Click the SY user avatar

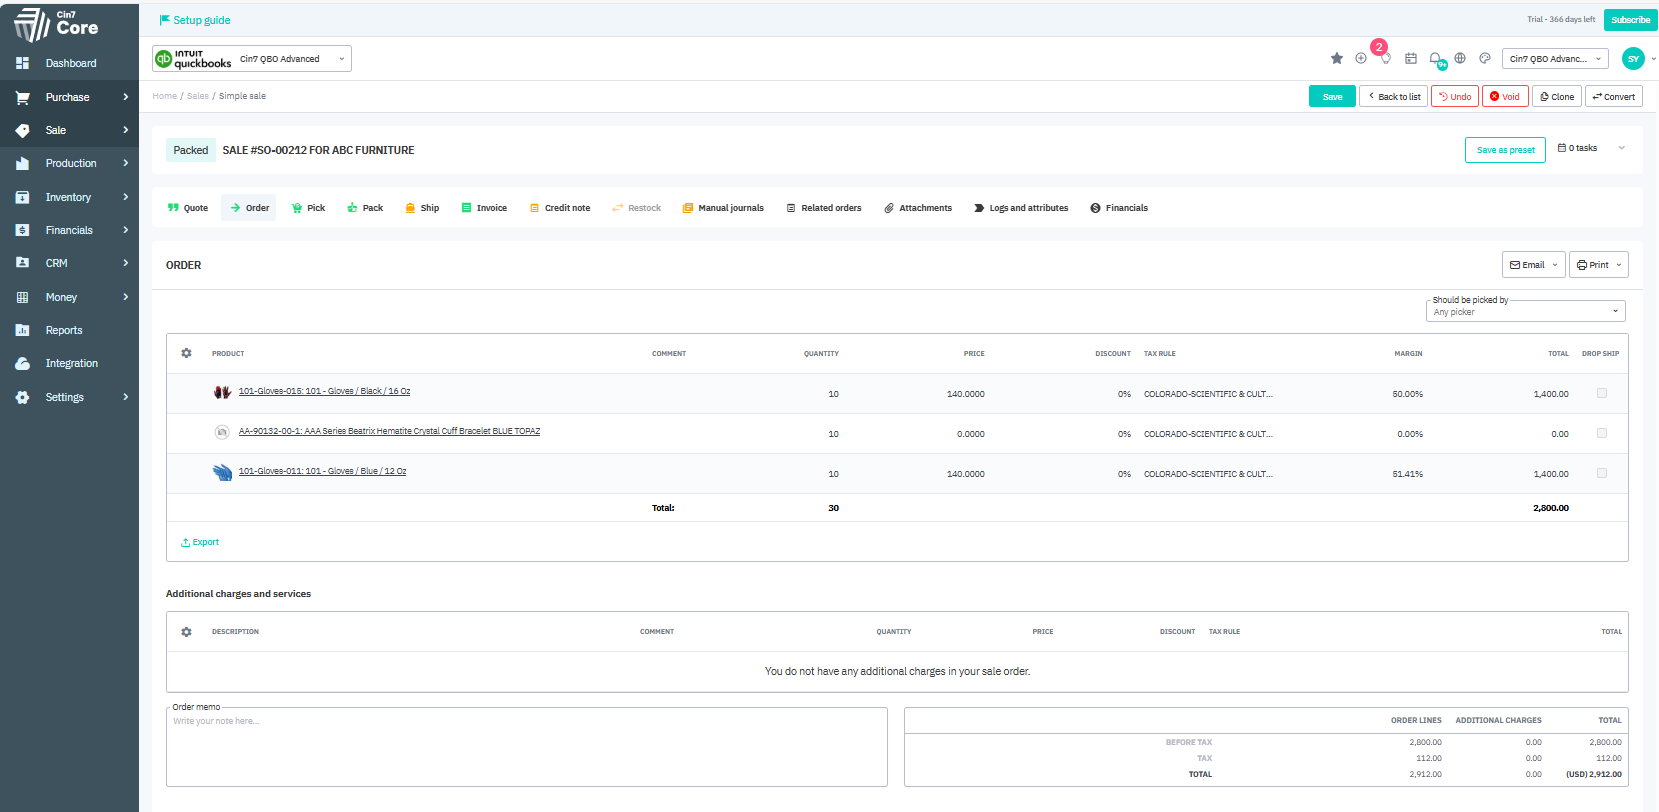(x=1632, y=59)
